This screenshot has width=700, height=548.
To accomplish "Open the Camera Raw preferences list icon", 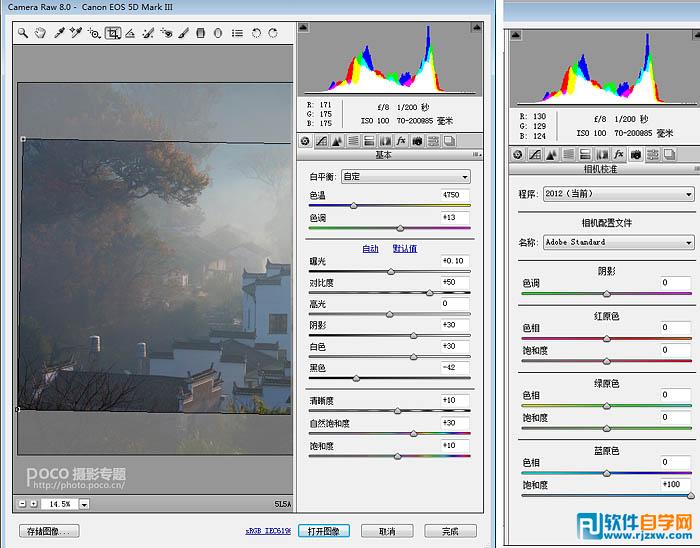I will coord(237,33).
